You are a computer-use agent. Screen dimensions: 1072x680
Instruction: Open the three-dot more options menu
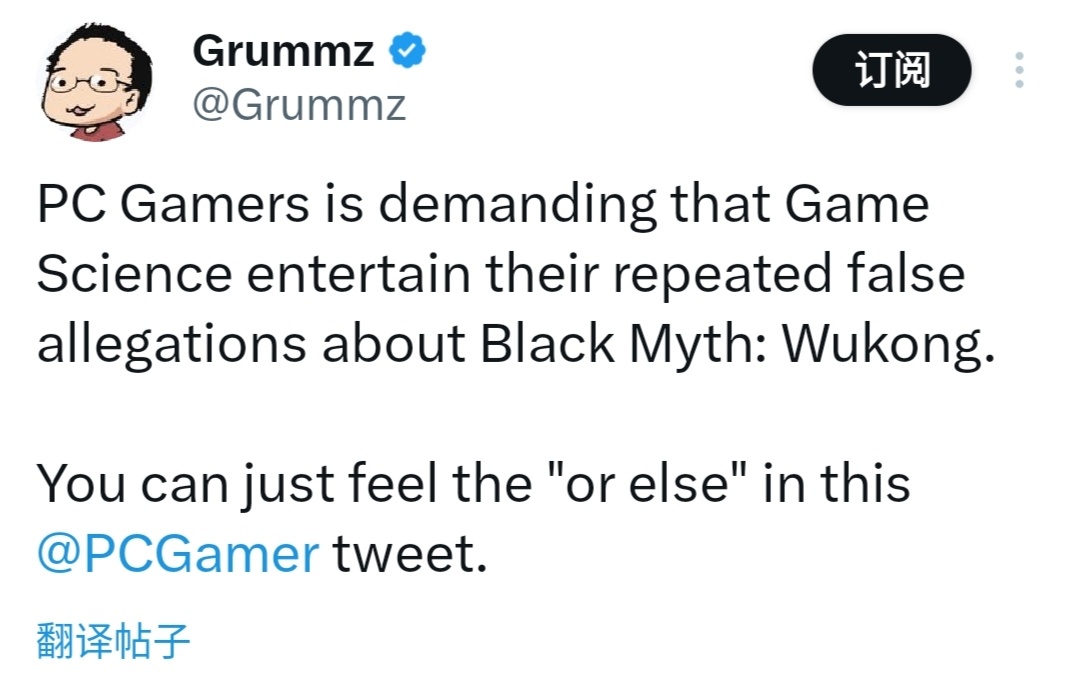[x=1018, y=70]
